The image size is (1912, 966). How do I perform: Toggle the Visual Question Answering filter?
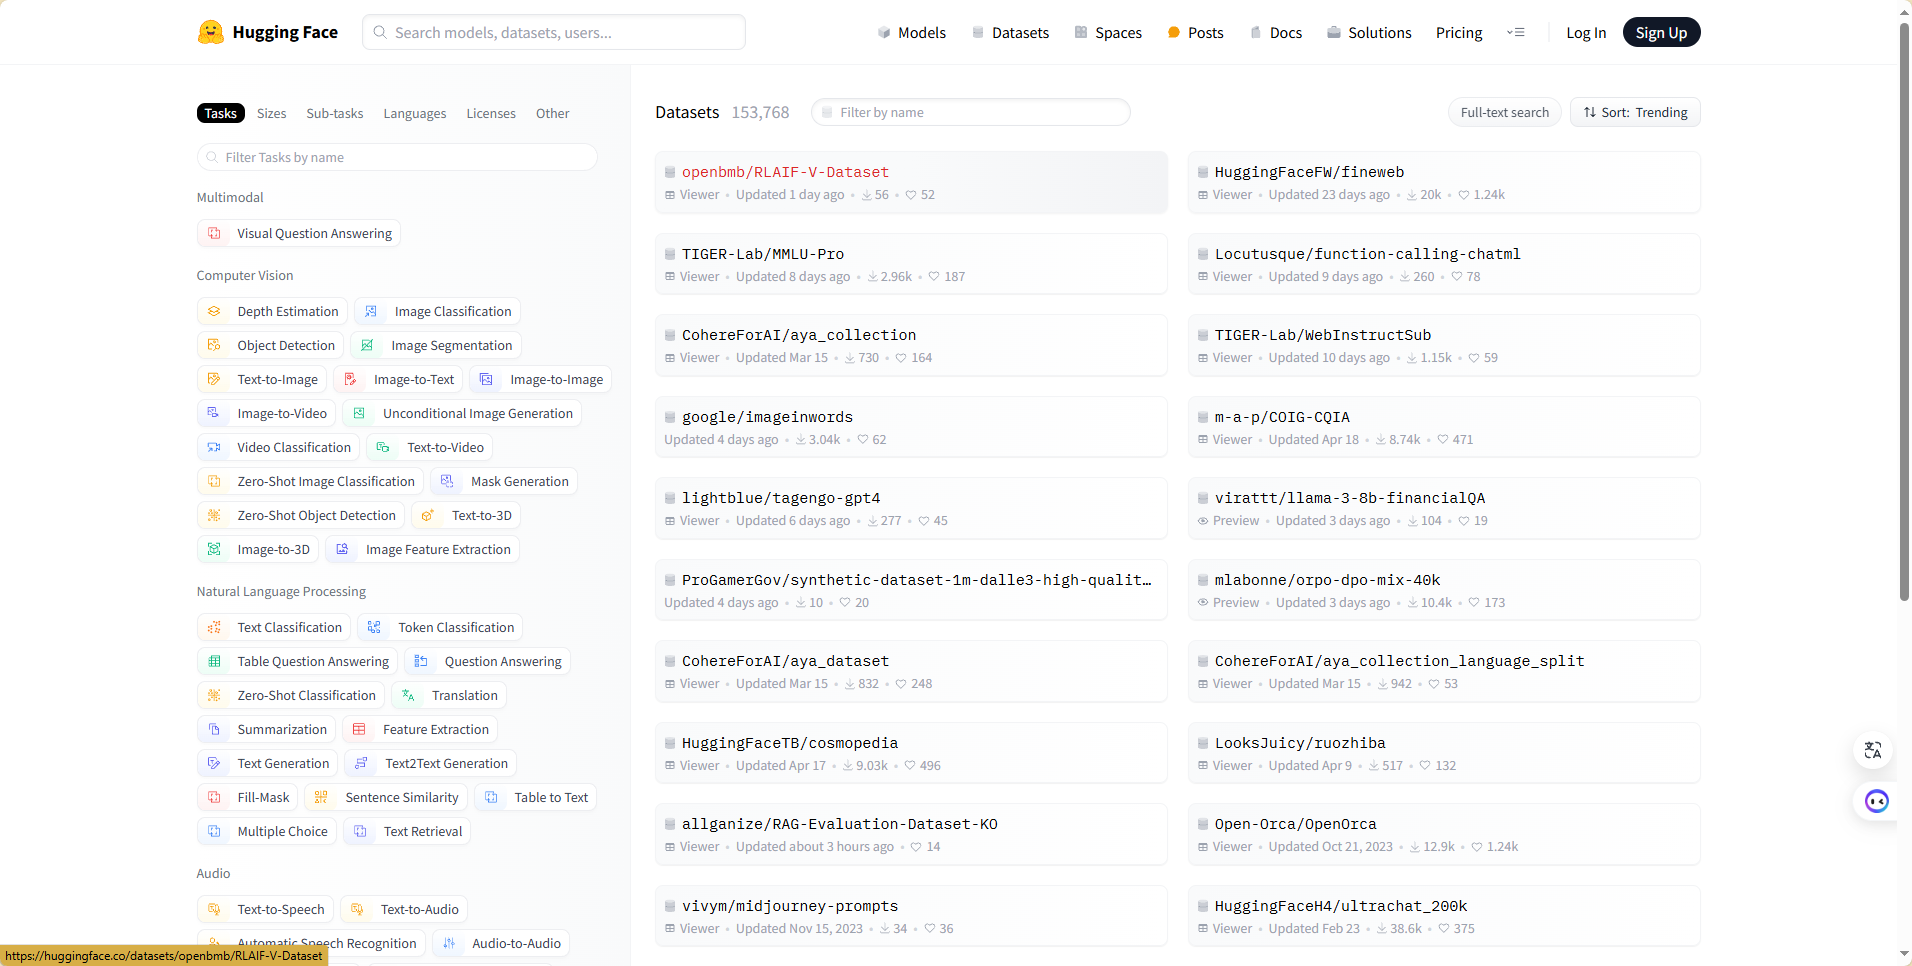click(x=299, y=234)
